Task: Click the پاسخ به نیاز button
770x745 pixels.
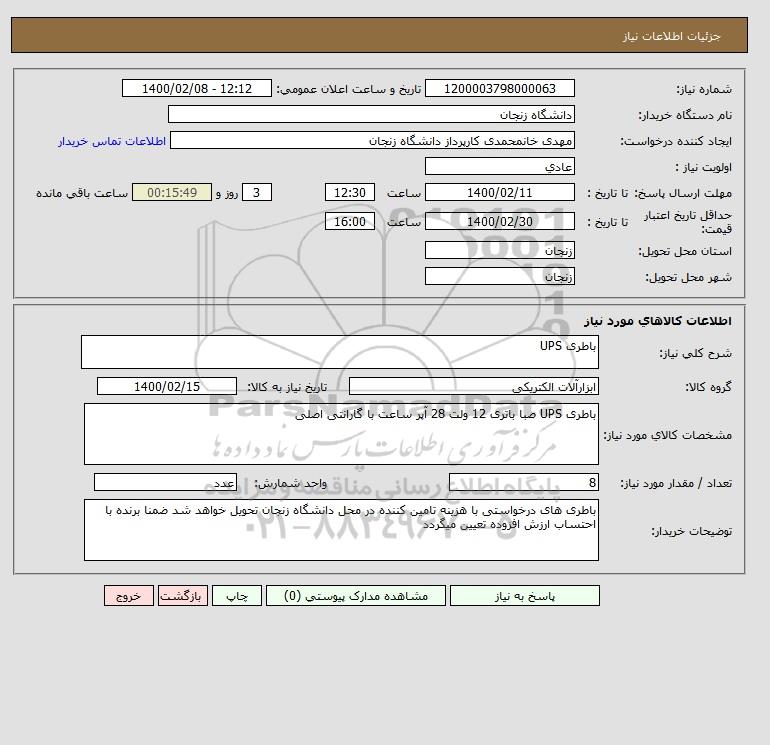Action: pyautogui.click(x=524, y=596)
